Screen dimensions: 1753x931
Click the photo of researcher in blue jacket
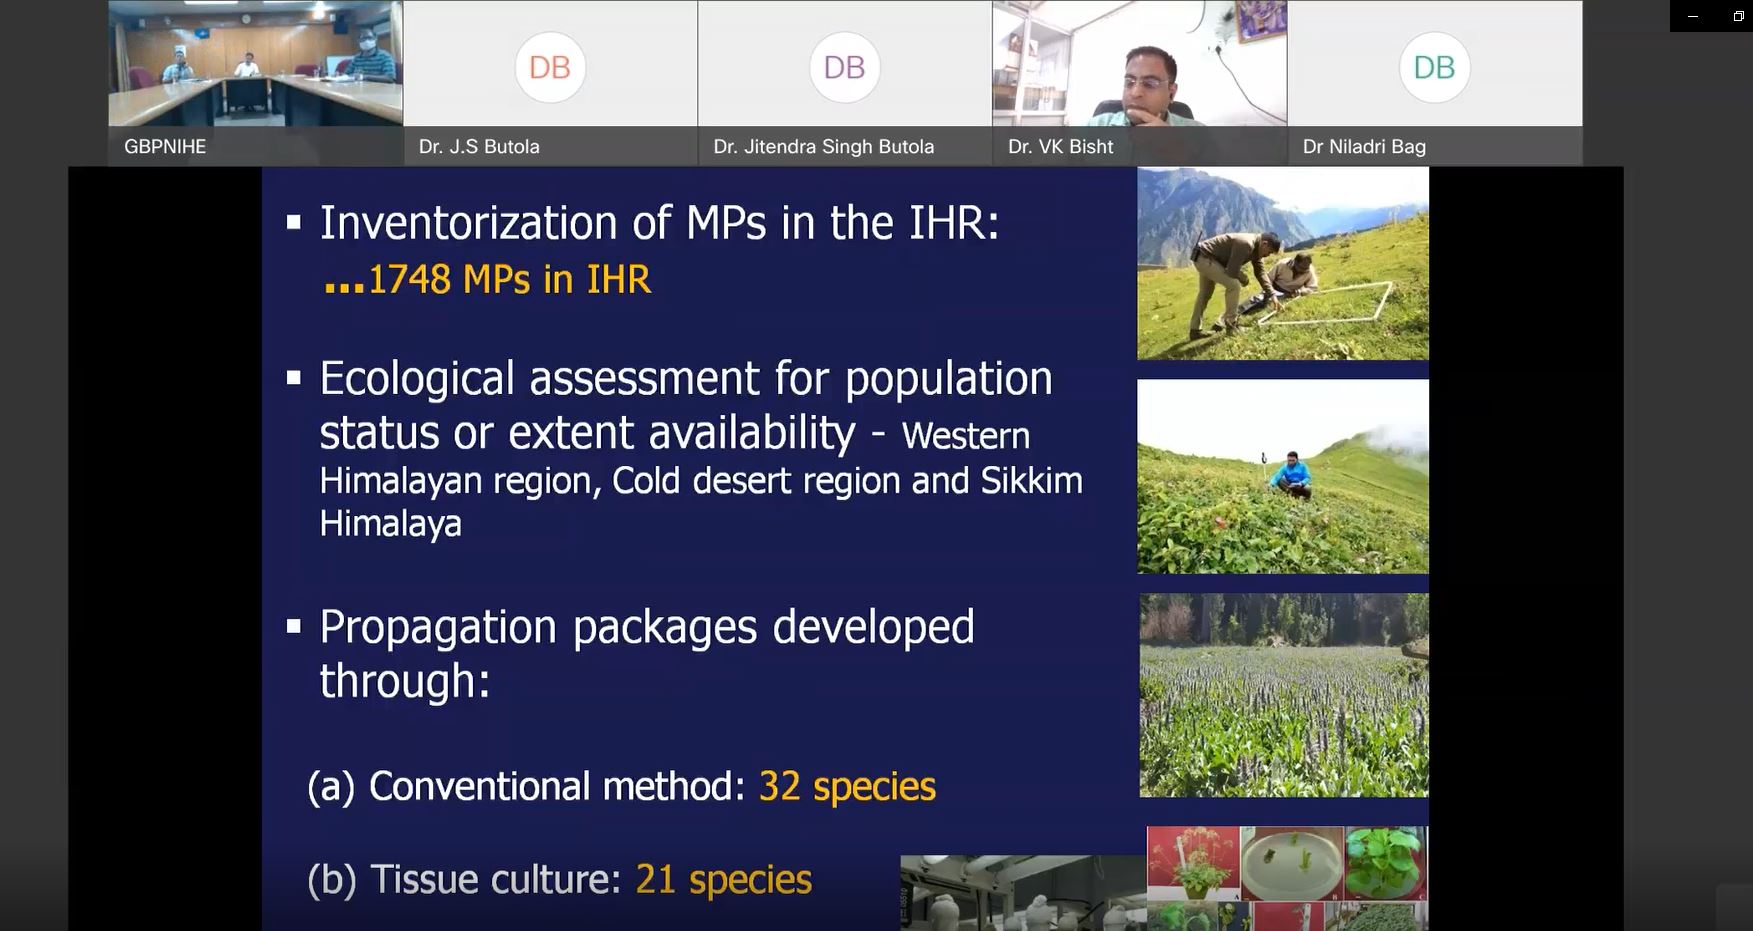point(1282,476)
